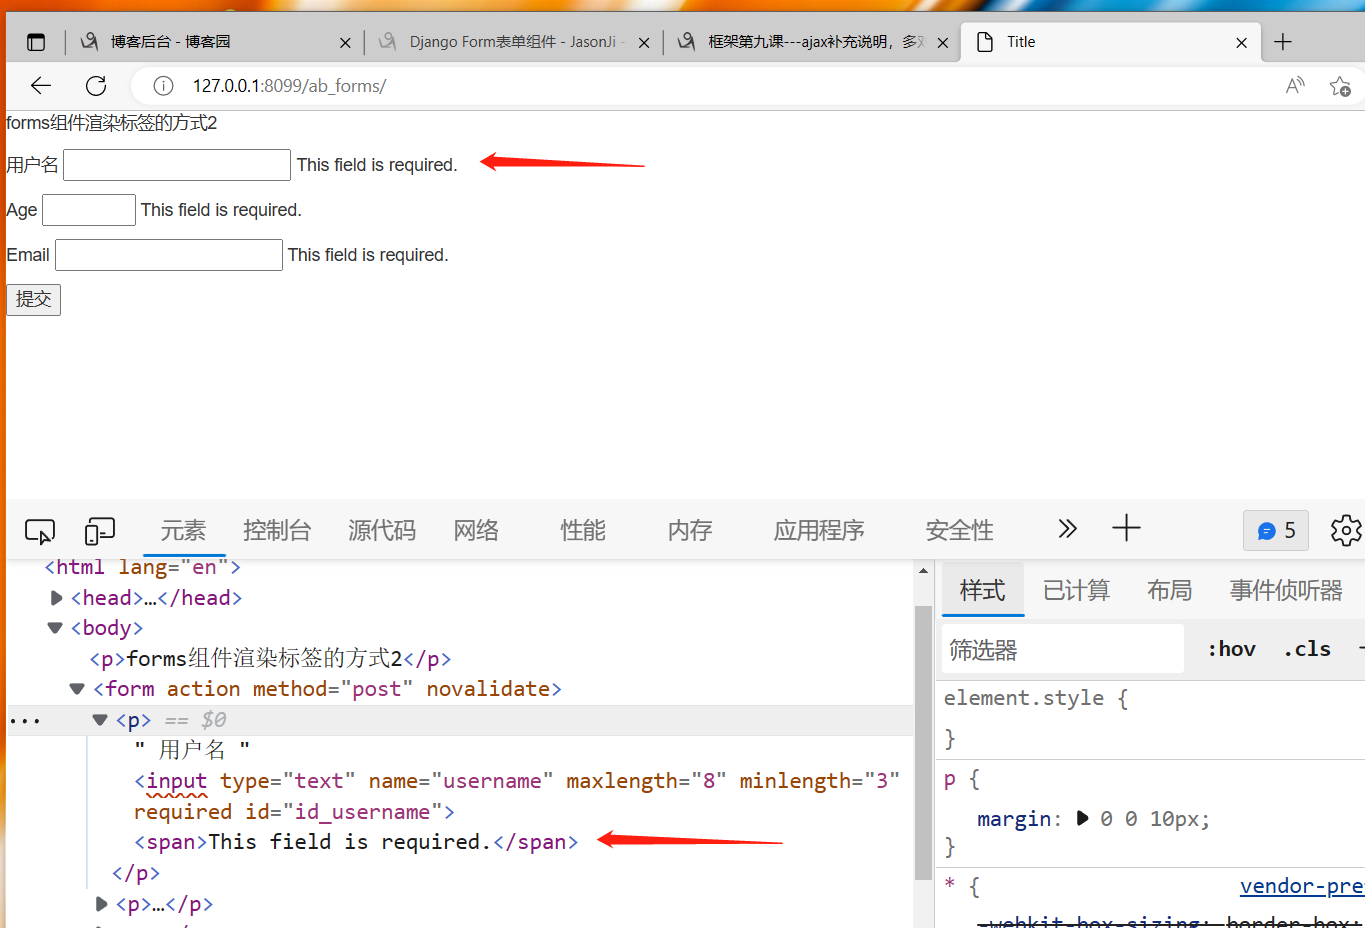
Task: Open the tab actions menu icon
Action: tap(36, 42)
